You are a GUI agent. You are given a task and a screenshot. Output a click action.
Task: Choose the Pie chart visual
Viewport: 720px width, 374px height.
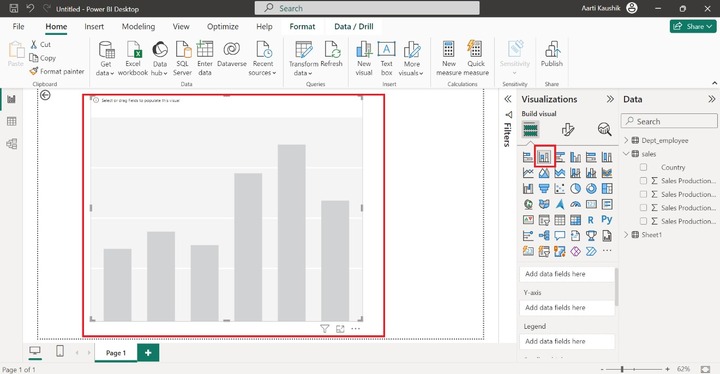point(575,188)
